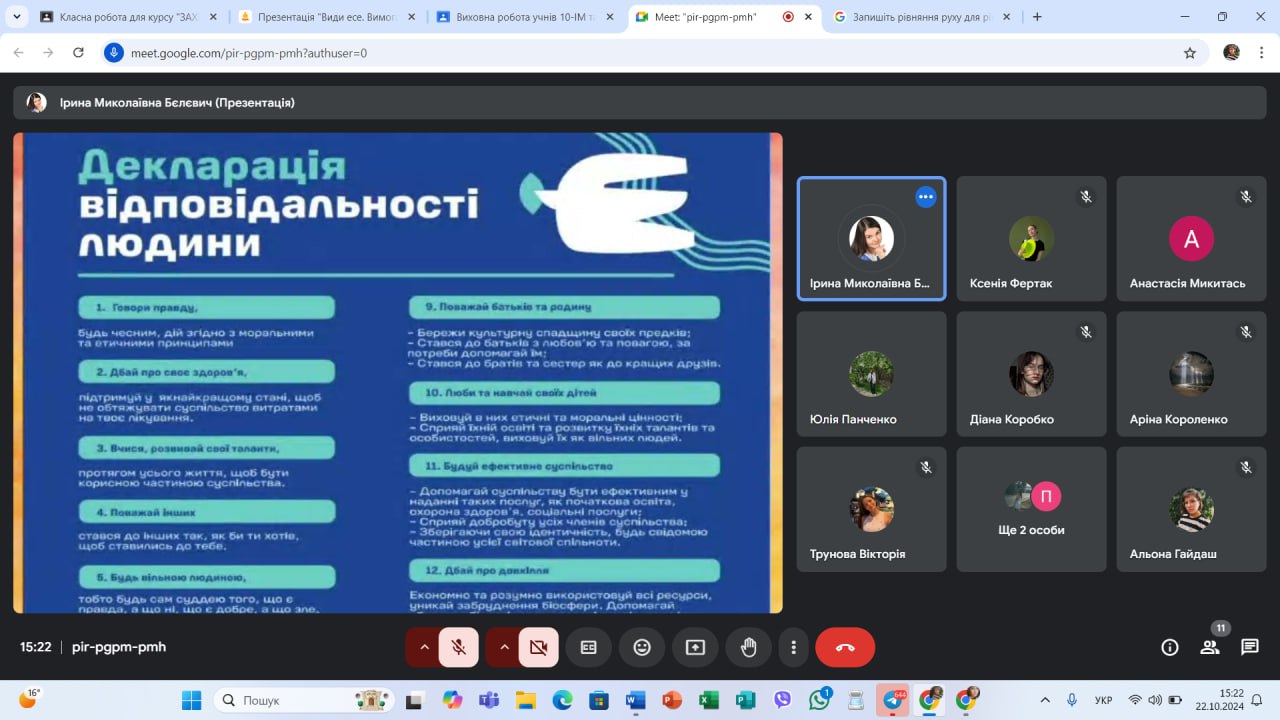Screen dimensions: 1280x720
Task: Click the presented Декларація slide
Action: click(x=398, y=372)
